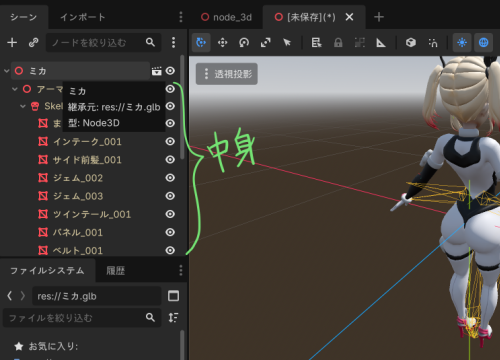
Task: Switch to the インポート dock tab
Action: (x=83, y=17)
